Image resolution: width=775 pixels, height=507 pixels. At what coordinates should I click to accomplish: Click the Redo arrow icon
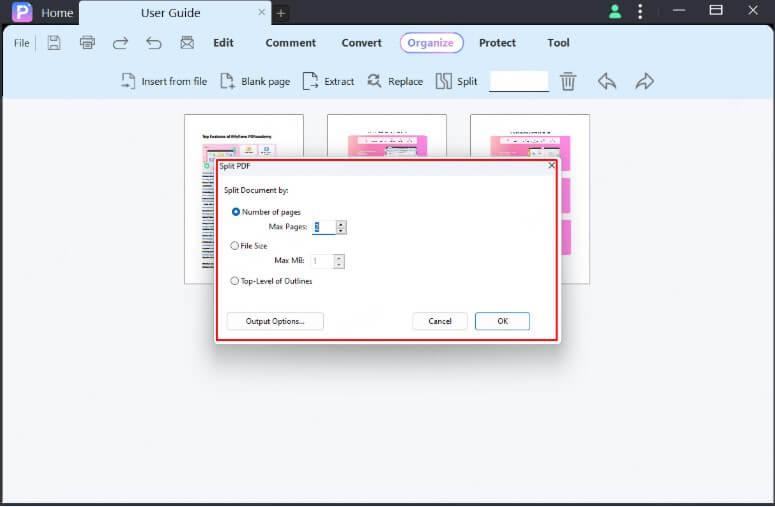pyautogui.click(x=120, y=43)
